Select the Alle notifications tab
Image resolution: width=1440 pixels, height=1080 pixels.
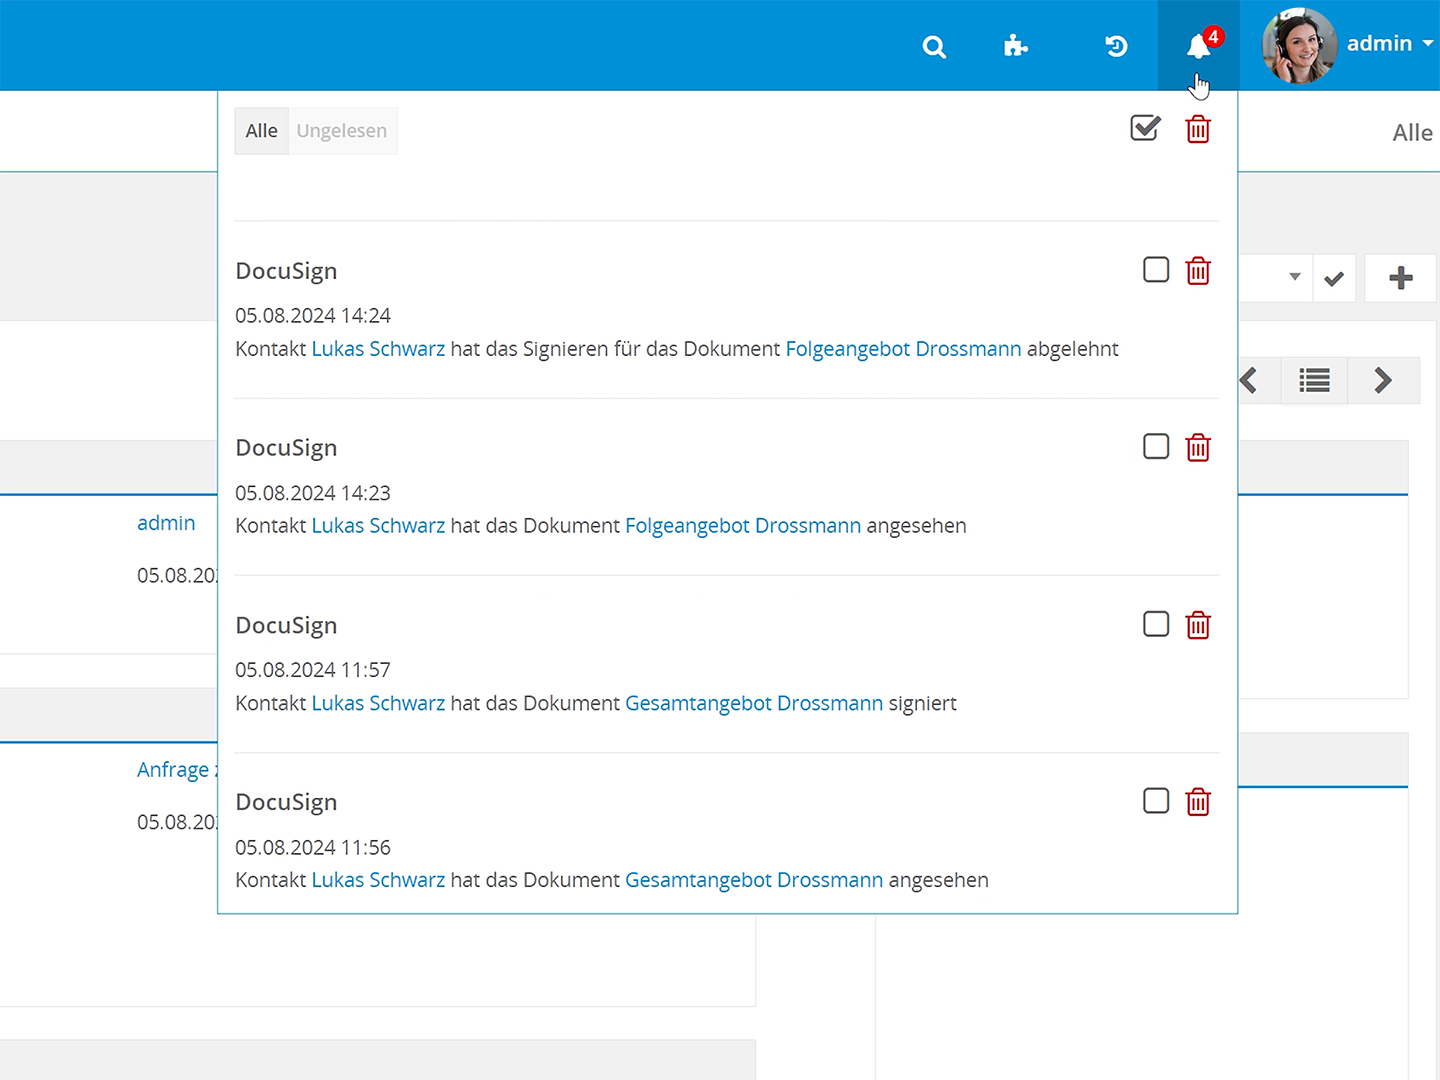pos(262,131)
